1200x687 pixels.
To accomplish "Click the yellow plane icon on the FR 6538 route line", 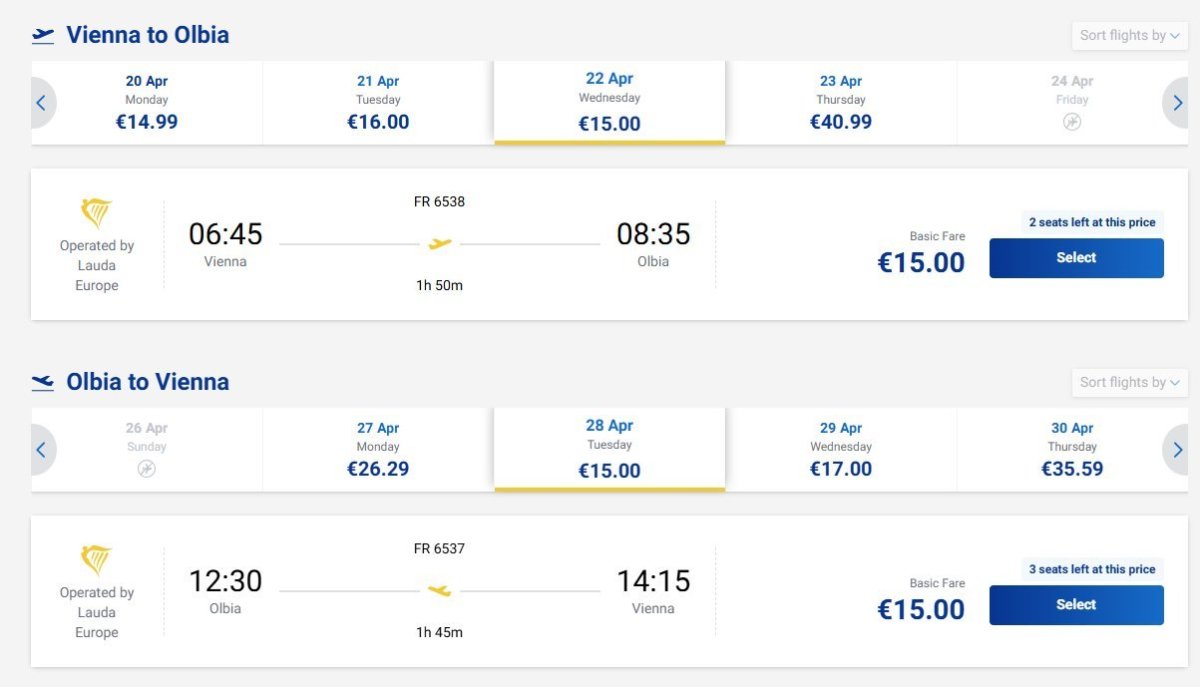I will pos(440,243).
